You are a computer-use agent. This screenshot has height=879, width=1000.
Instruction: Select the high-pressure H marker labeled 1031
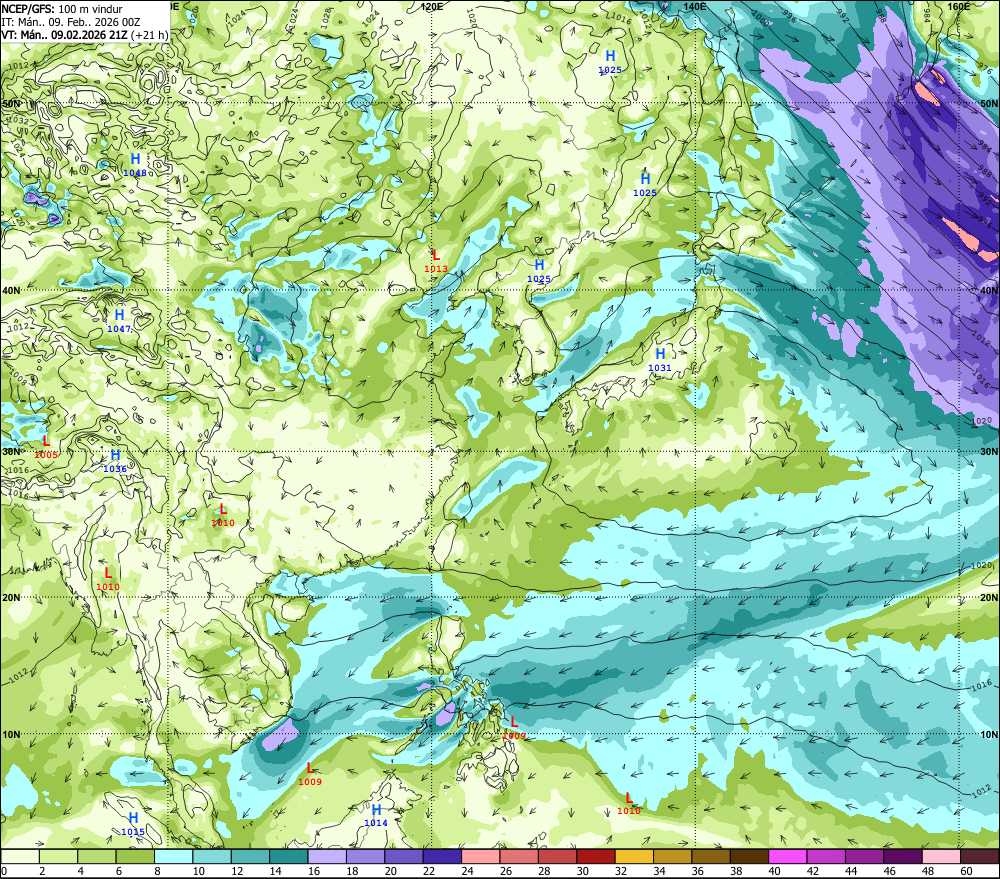pos(660,353)
